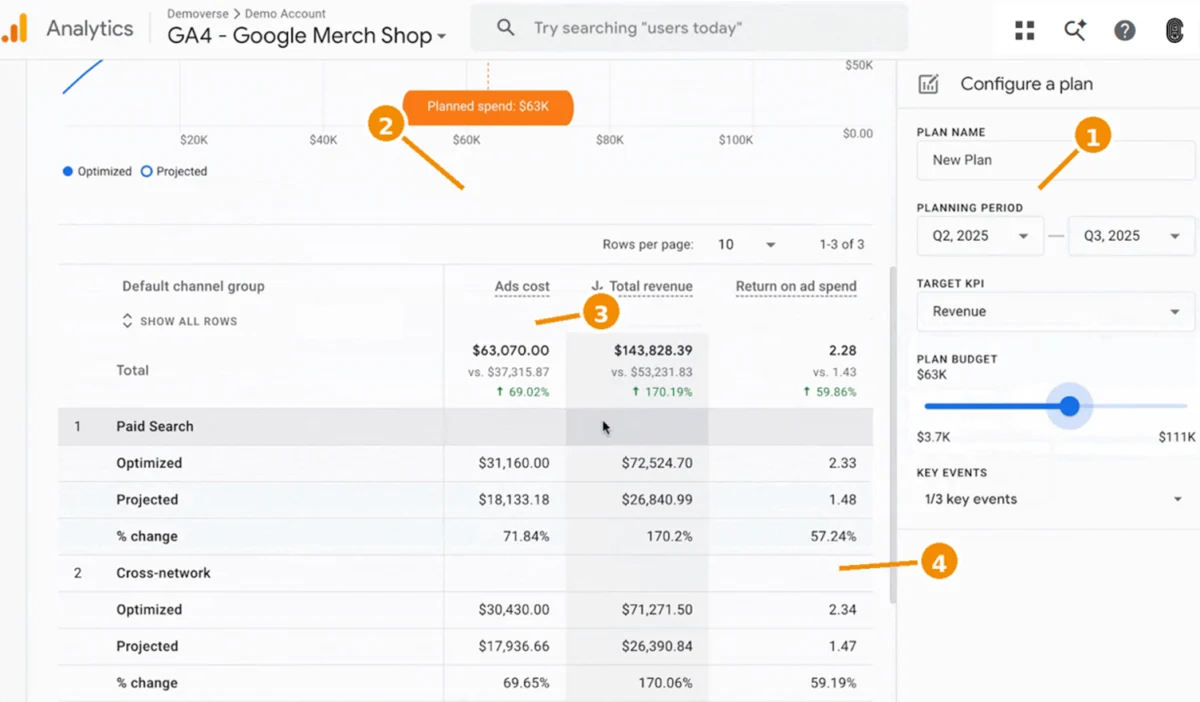Image resolution: width=1200 pixels, height=702 pixels.
Task: Sort by the Ads cost column header
Action: tap(522, 286)
